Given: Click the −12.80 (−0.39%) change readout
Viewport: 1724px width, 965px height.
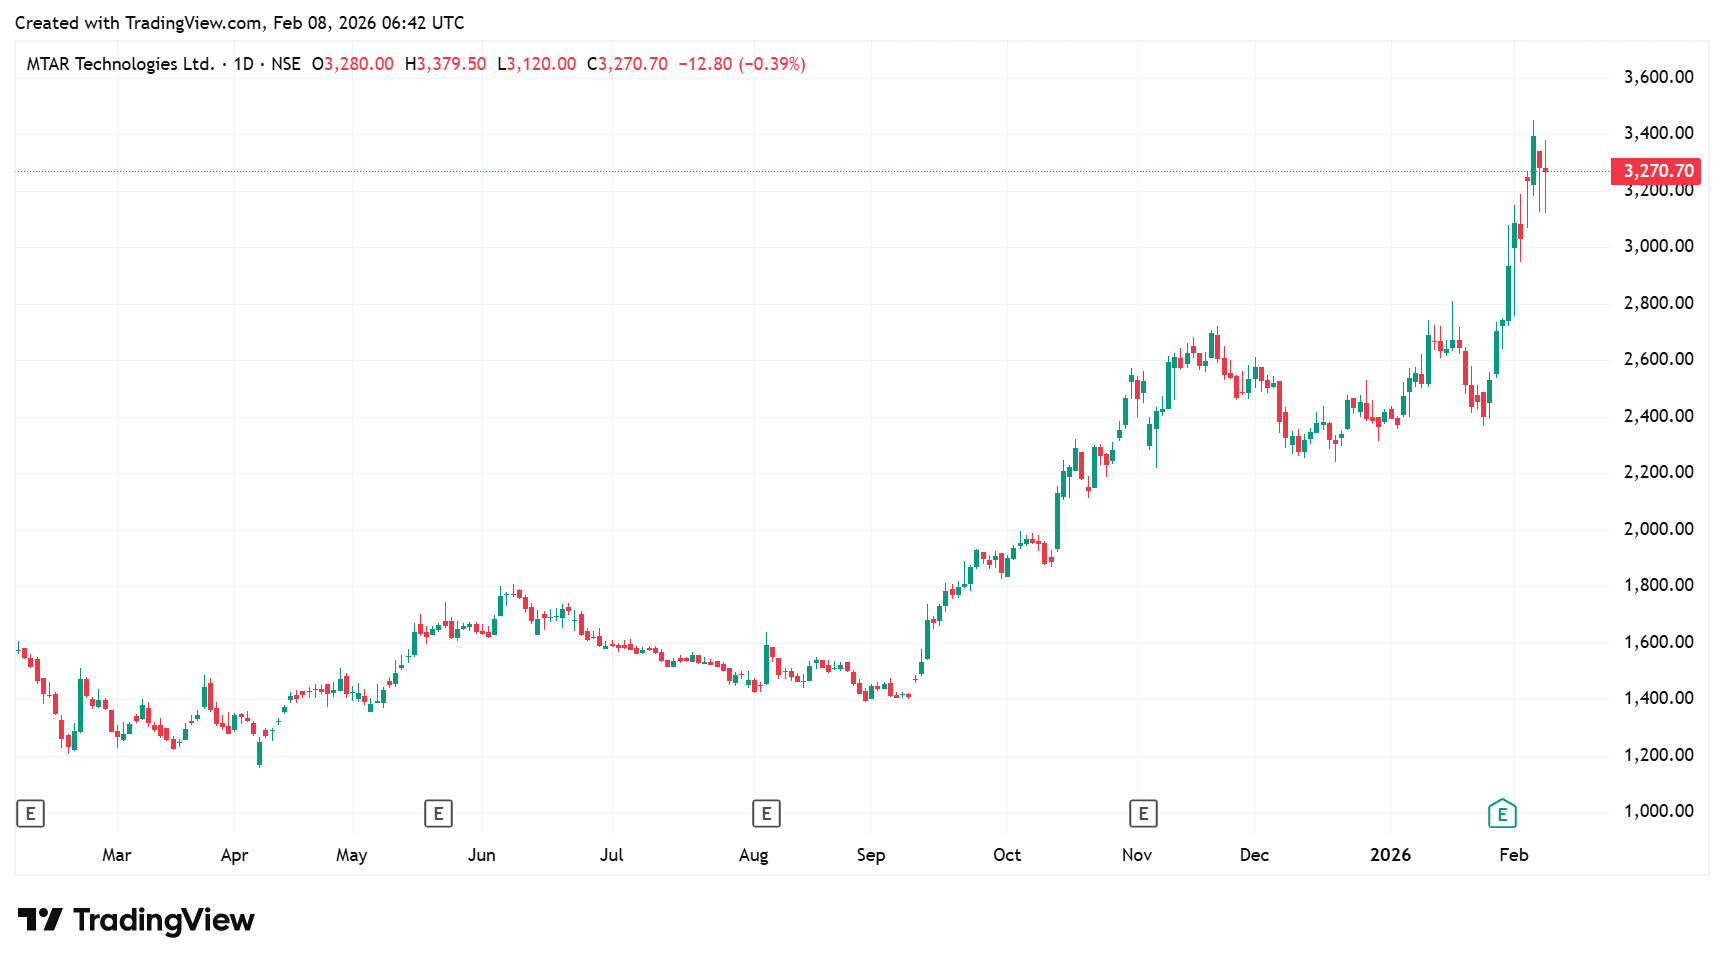Looking at the screenshot, I should point(742,64).
